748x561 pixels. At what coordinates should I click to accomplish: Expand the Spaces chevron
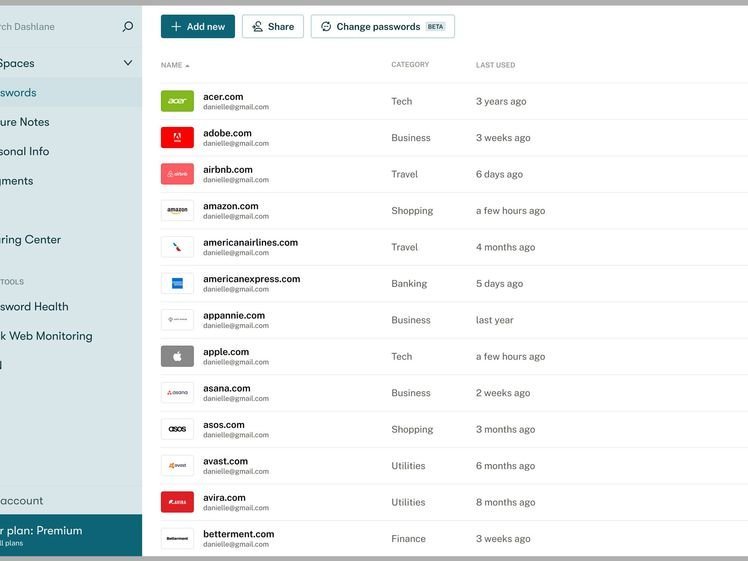click(x=127, y=63)
